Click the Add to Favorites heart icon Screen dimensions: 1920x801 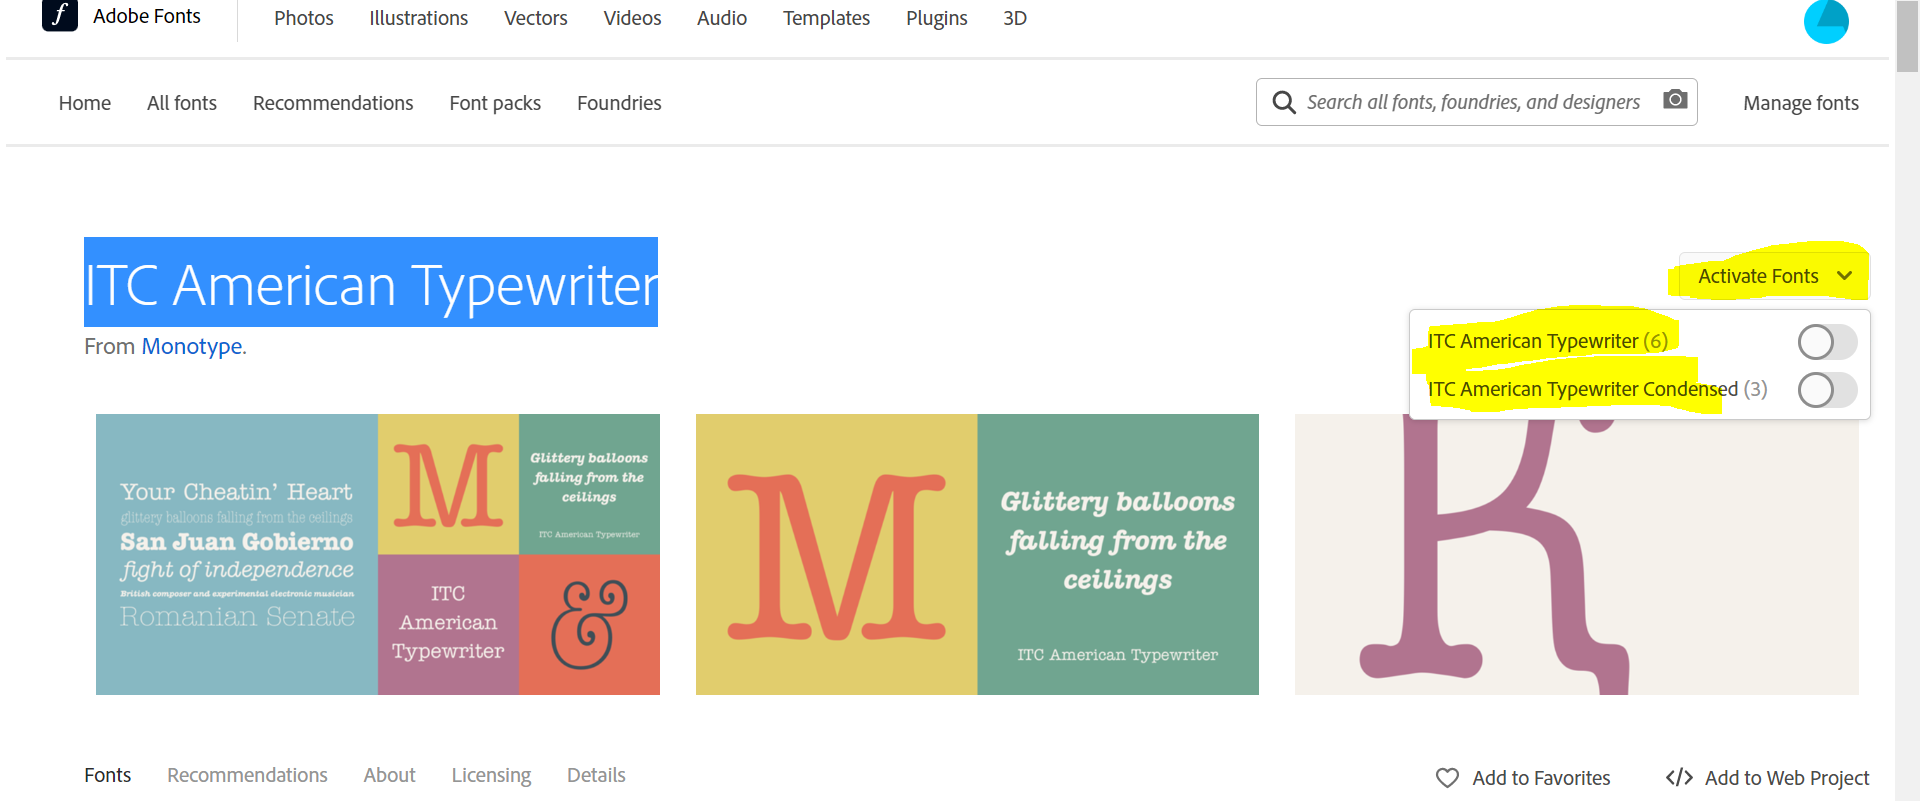click(x=1447, y=777)
